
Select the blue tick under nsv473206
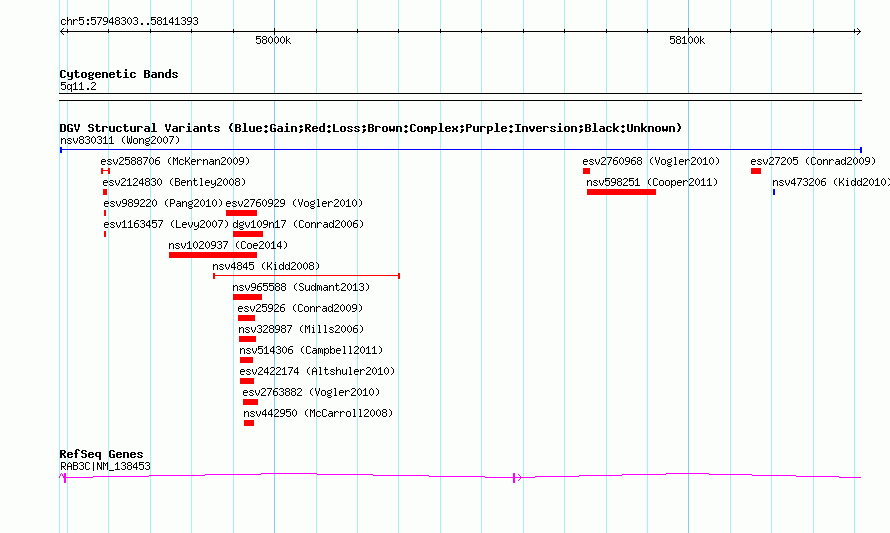point(774,192)
